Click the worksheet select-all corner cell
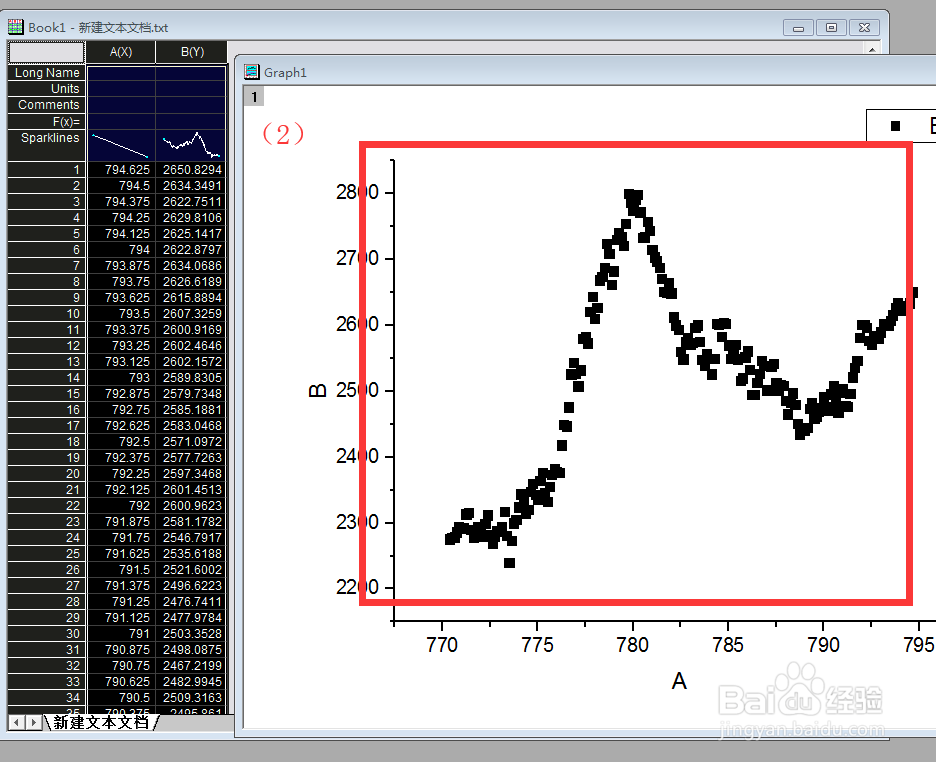Image resolution: width=936 pixels, height=762 pixels. click(47, 52)
